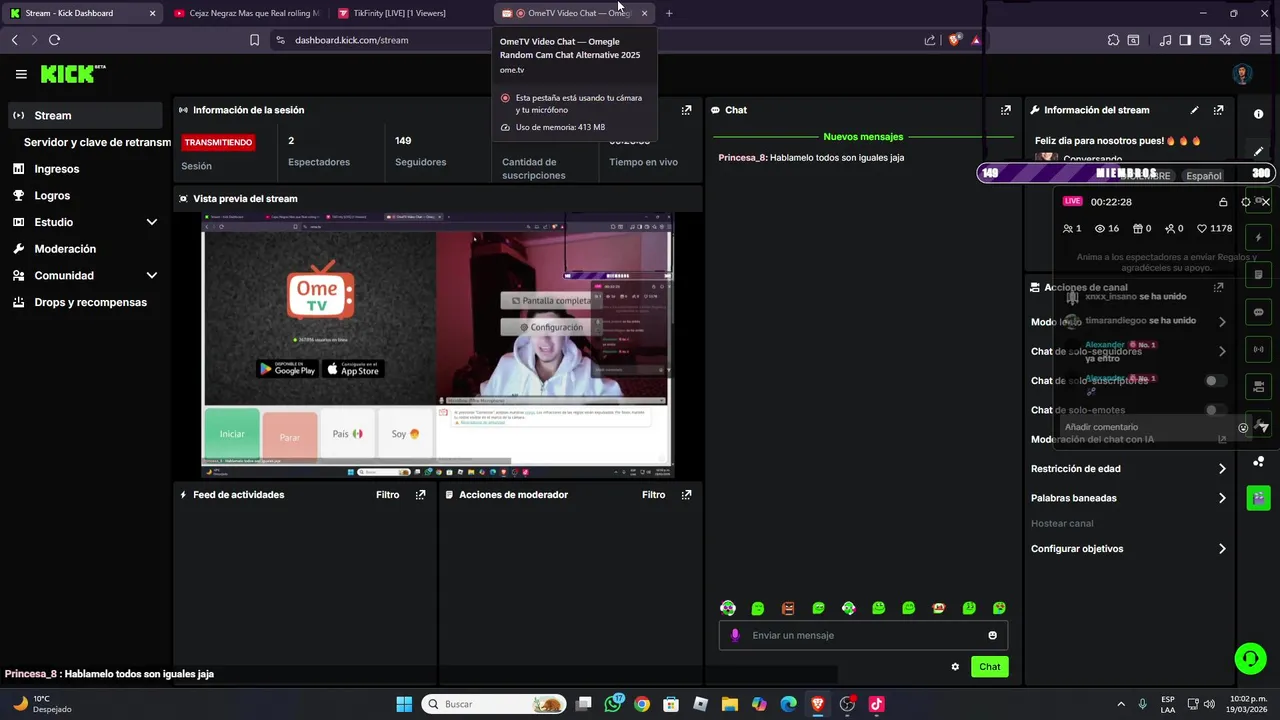Open the profile avatar menu
This screenshot has width=1280, height=720.
1242,74
